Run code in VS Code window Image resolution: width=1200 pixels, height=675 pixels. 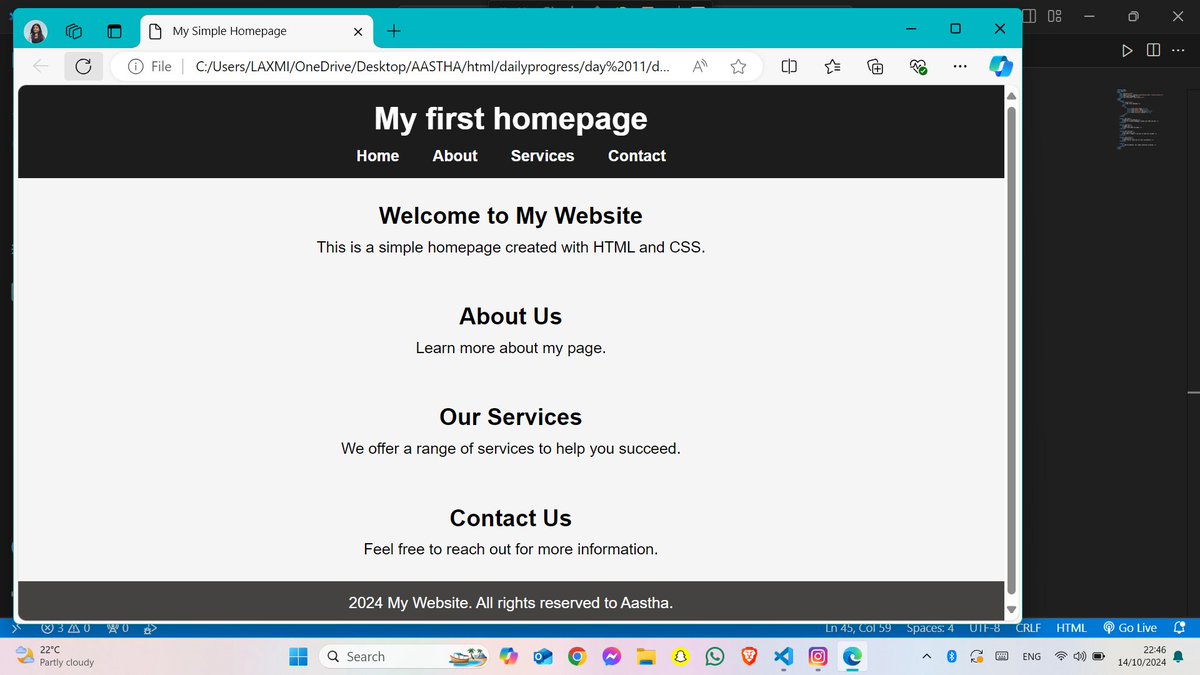(1127, 50)
